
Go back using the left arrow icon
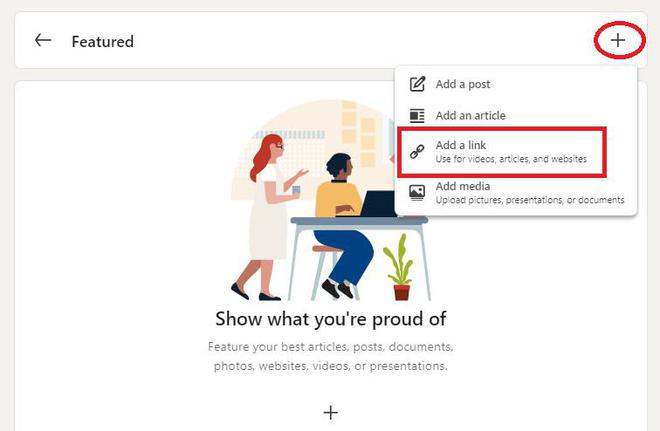point(43,40)
